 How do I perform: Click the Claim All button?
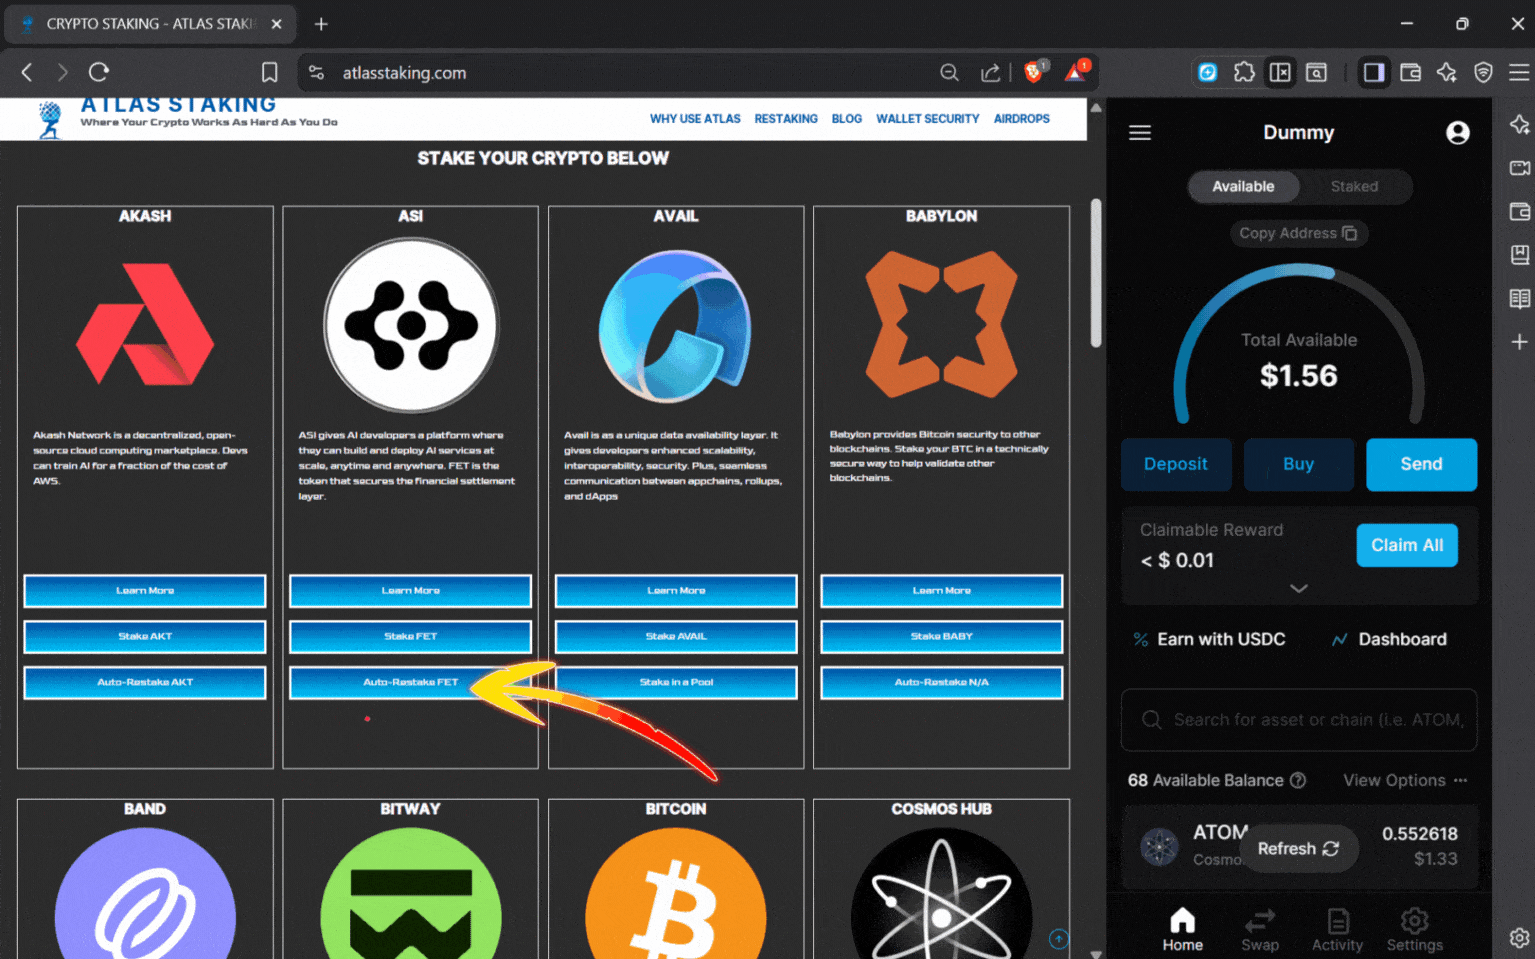(x=1407, y=545)
